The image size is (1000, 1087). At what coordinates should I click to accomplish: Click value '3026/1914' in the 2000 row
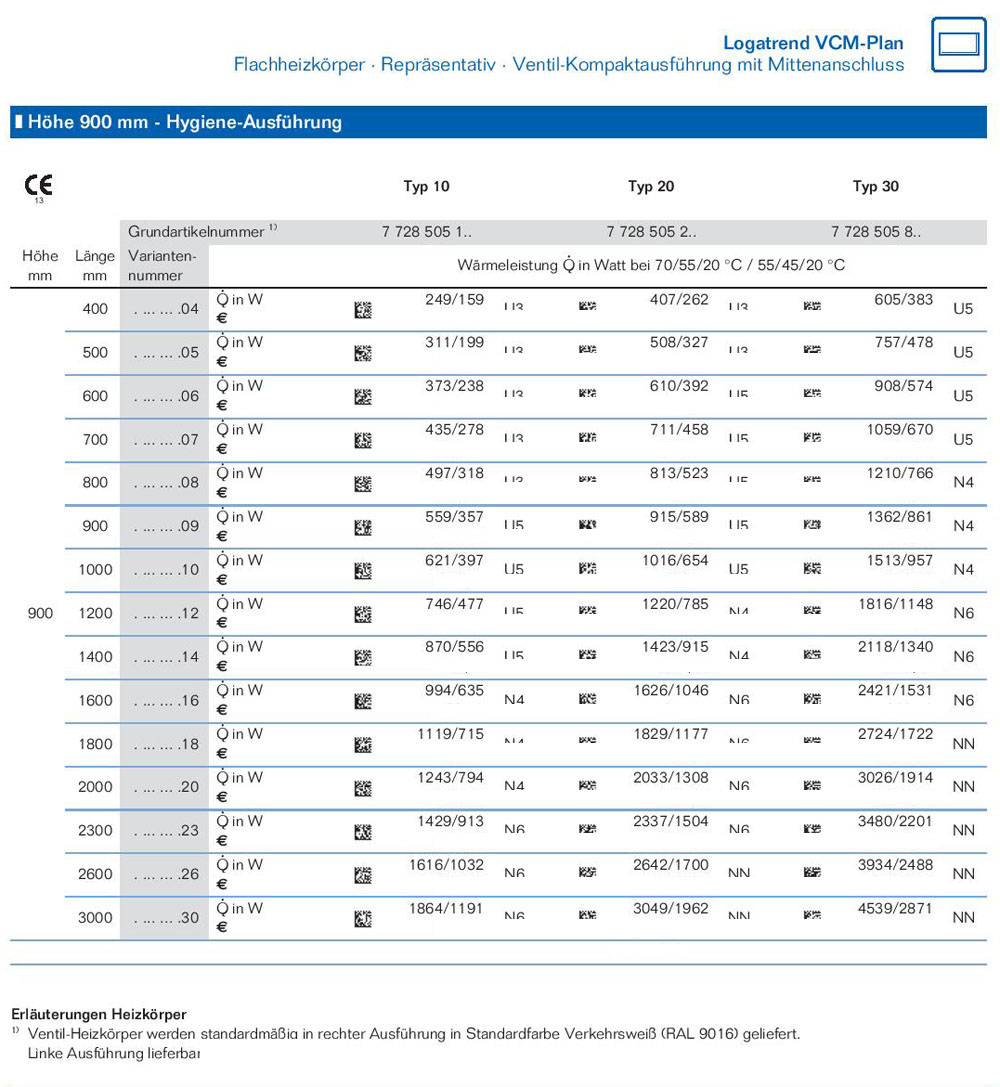pos(895,778)
